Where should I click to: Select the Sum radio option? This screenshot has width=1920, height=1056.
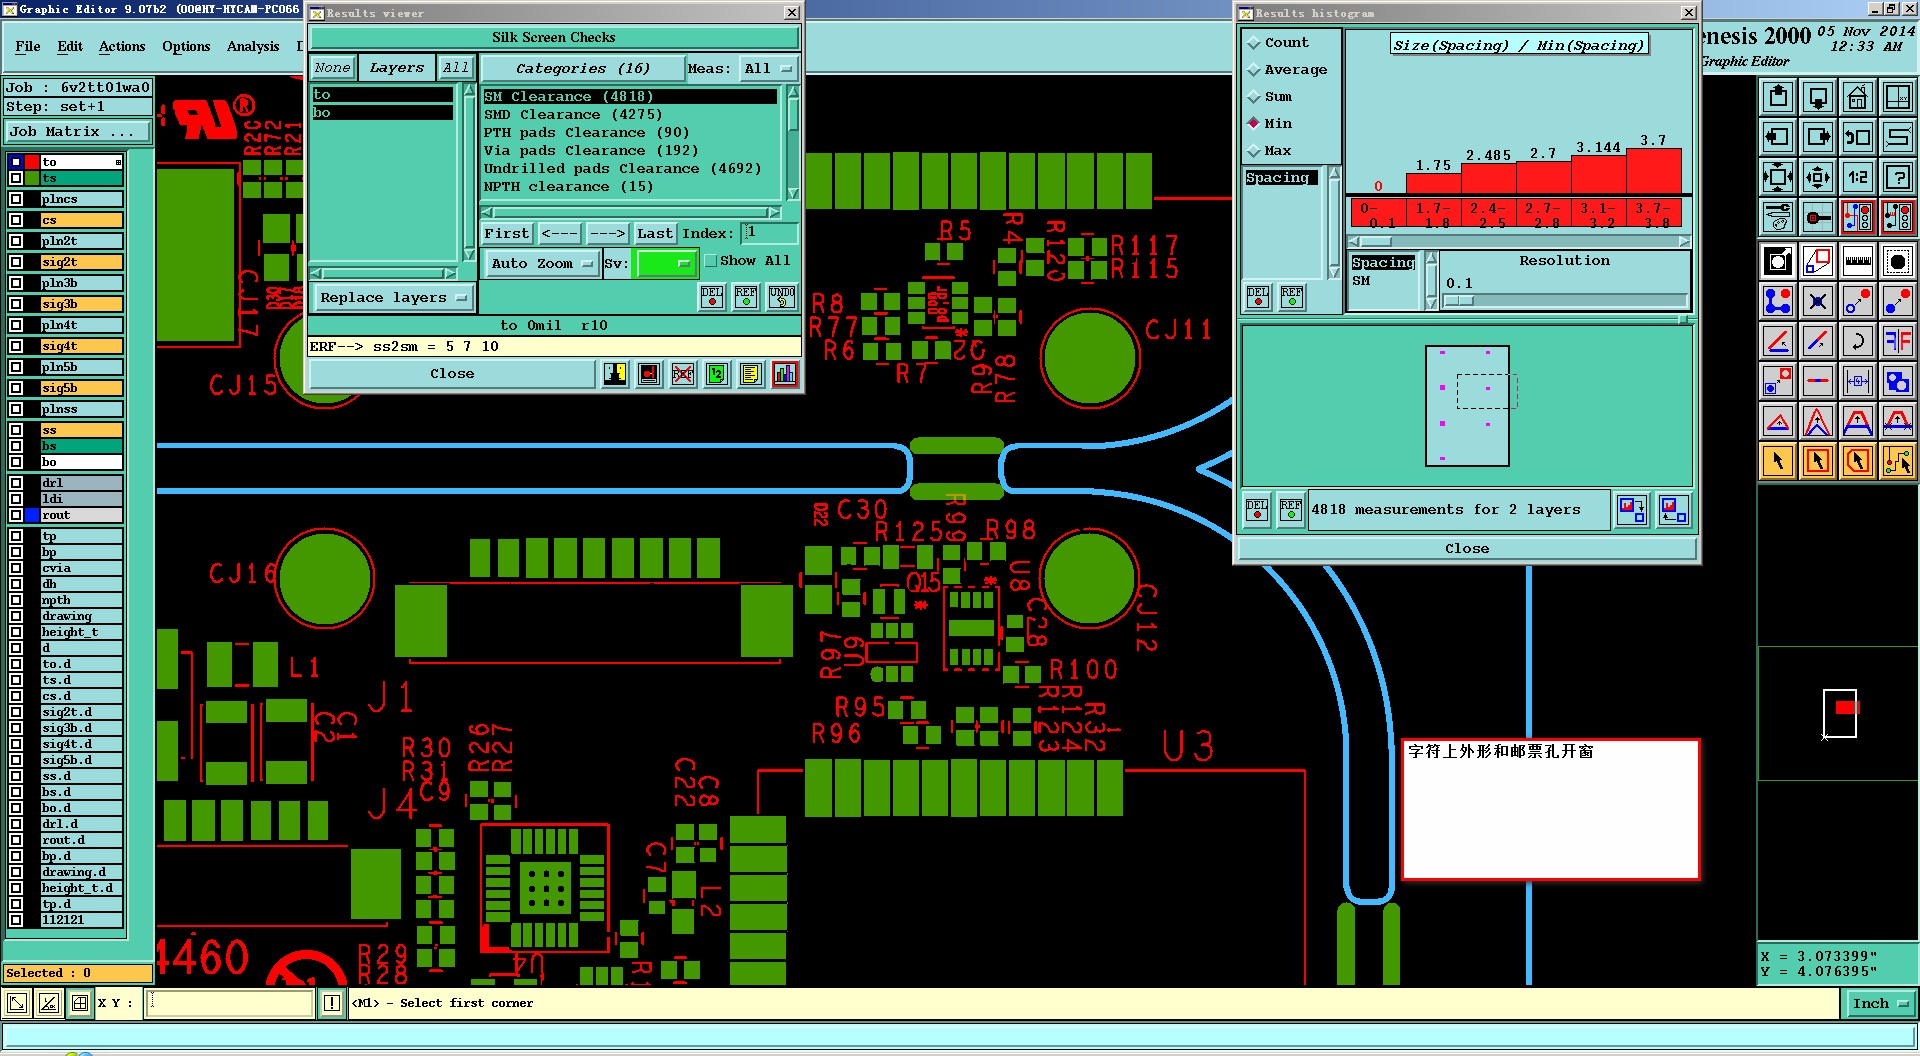click(1254, 97)
